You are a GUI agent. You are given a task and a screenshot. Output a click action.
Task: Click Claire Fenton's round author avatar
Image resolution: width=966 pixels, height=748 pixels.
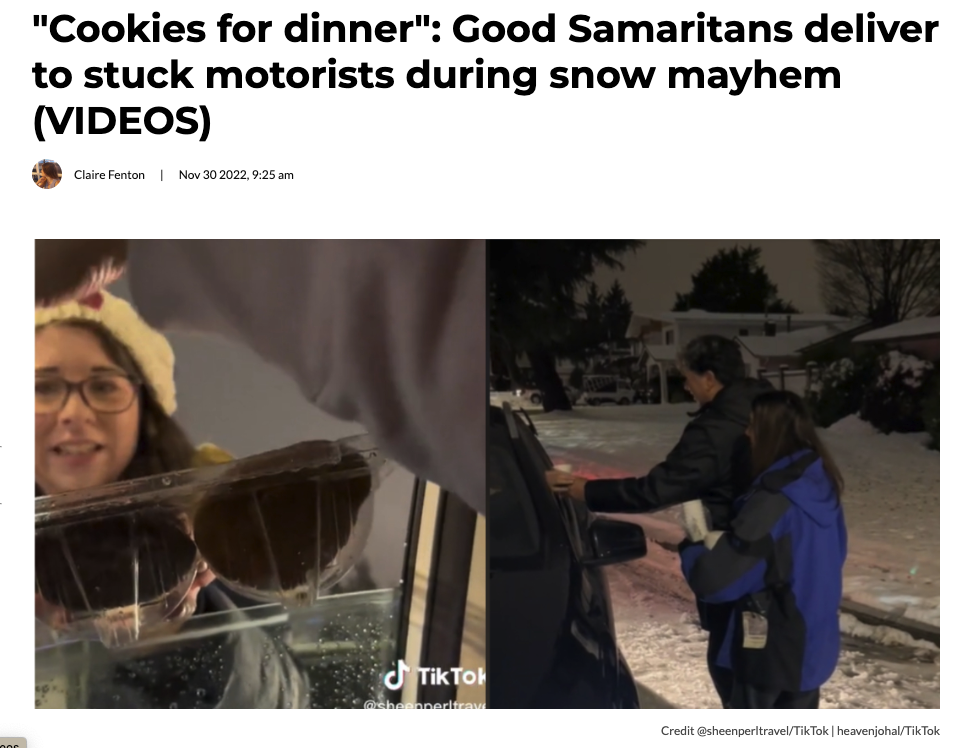pyautogui.click(x=47, y=174)
